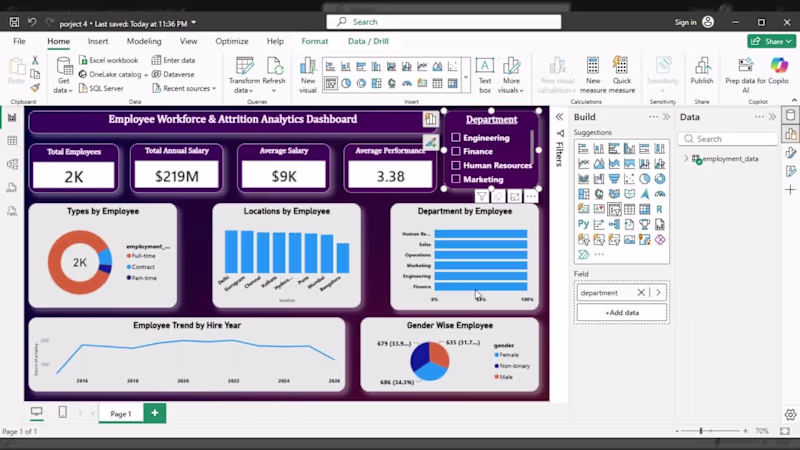
Task: Open Dataverse connector
Action: coord(173,74)
